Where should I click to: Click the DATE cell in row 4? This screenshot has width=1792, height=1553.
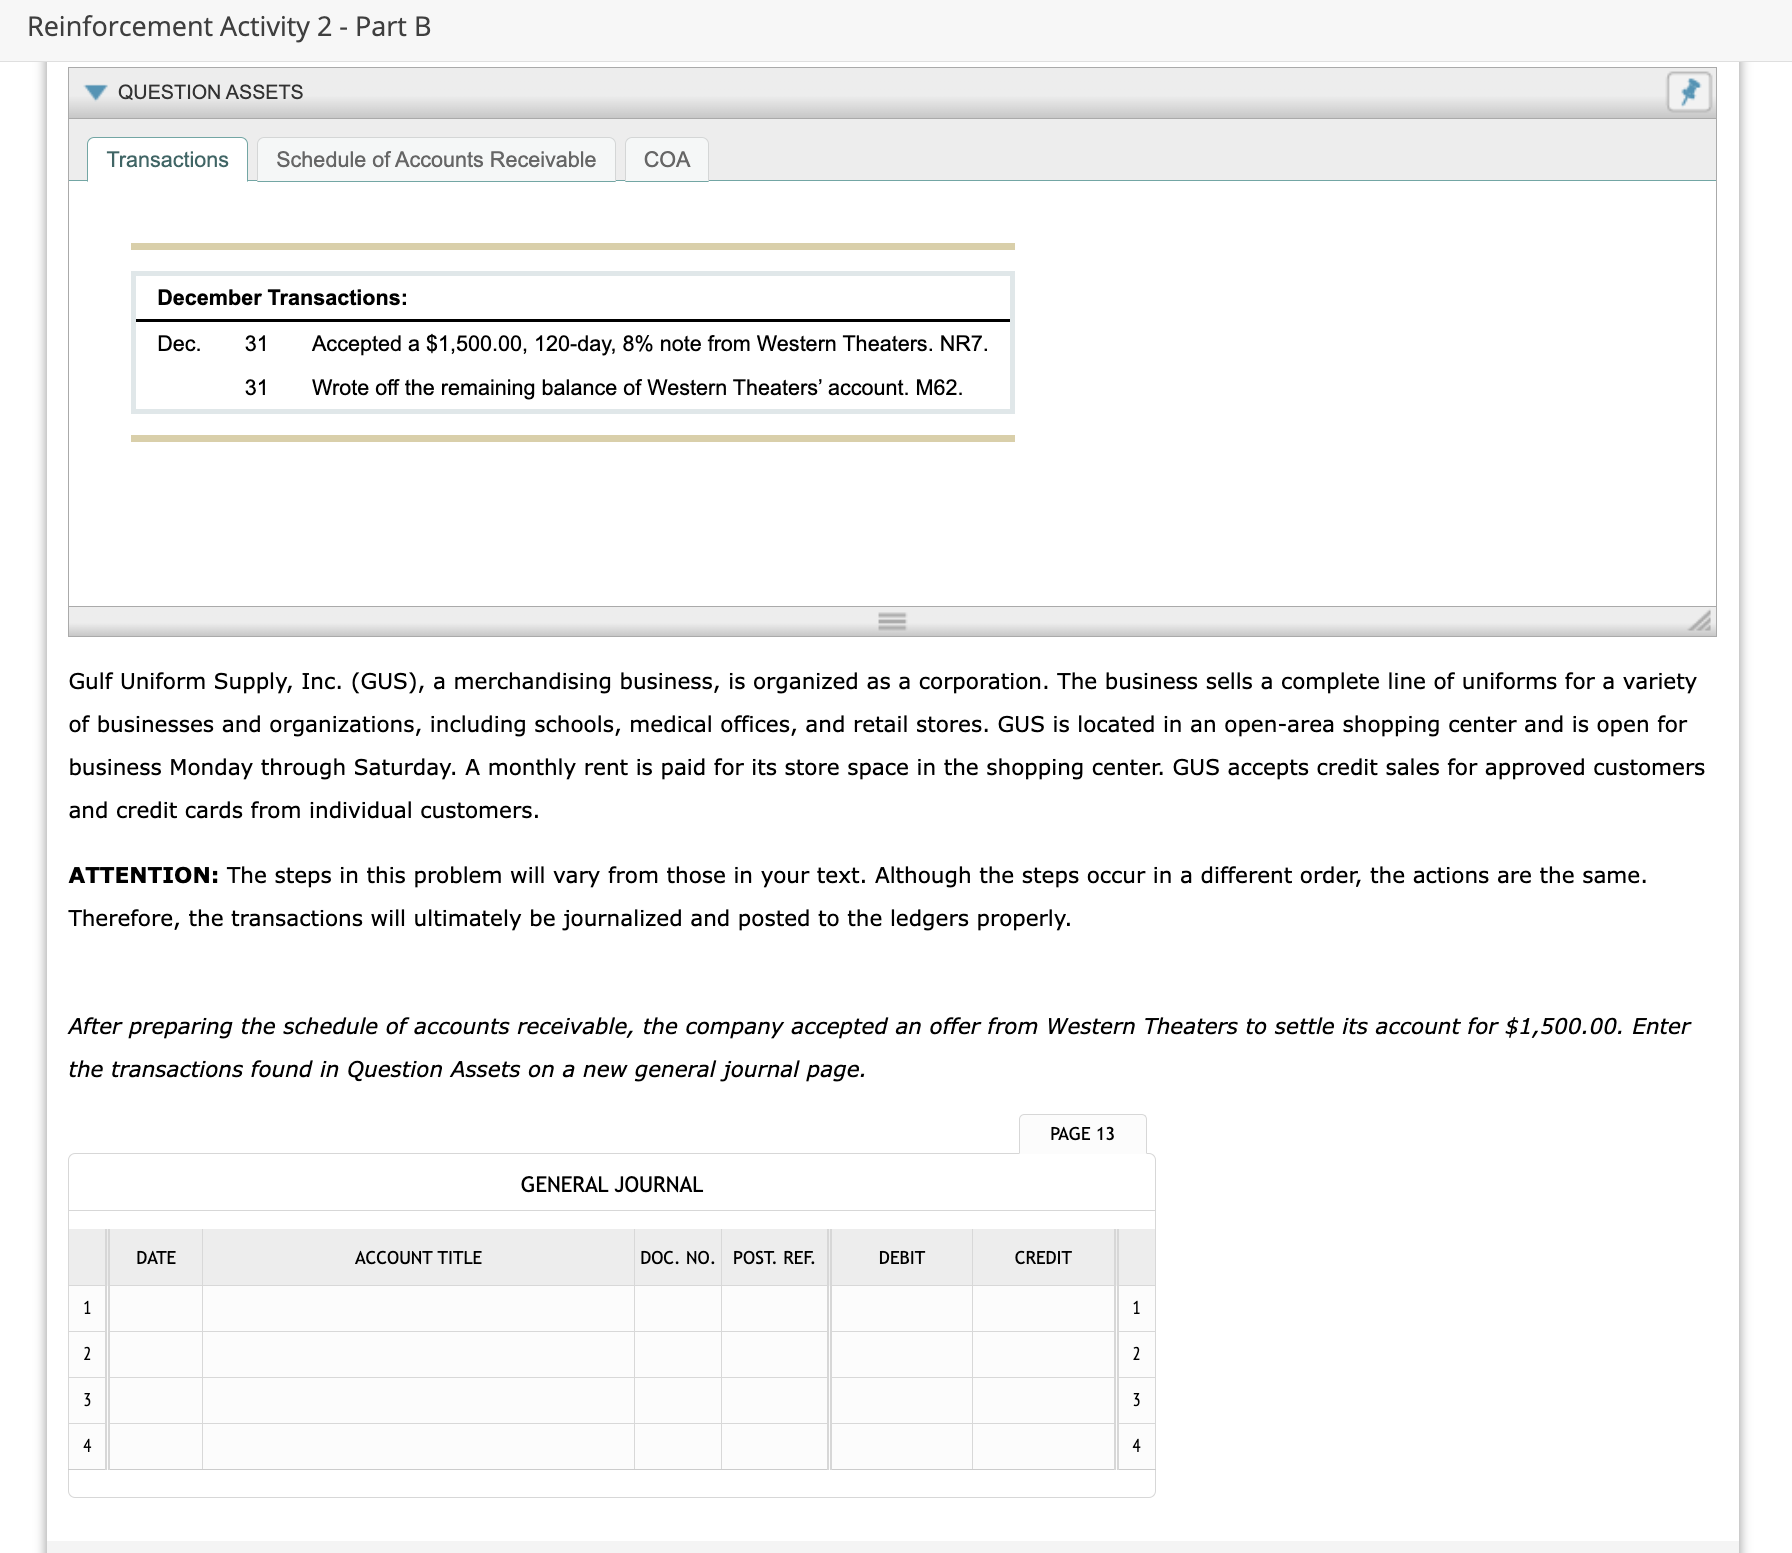coord(154,1446)
